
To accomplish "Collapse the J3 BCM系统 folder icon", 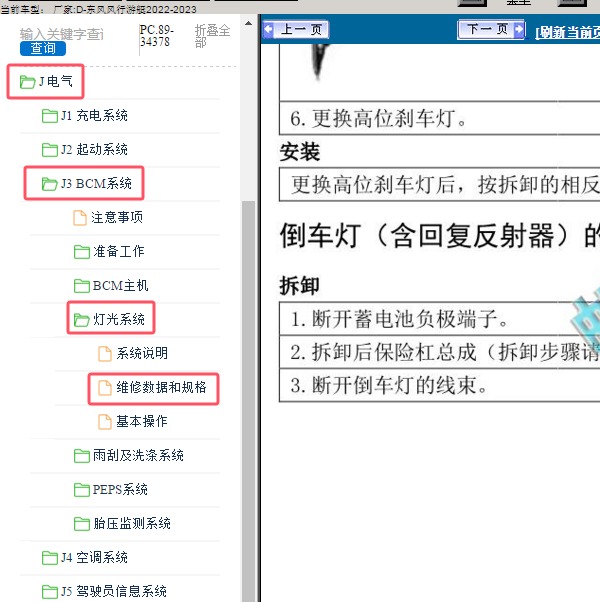I will click(50, 184).
